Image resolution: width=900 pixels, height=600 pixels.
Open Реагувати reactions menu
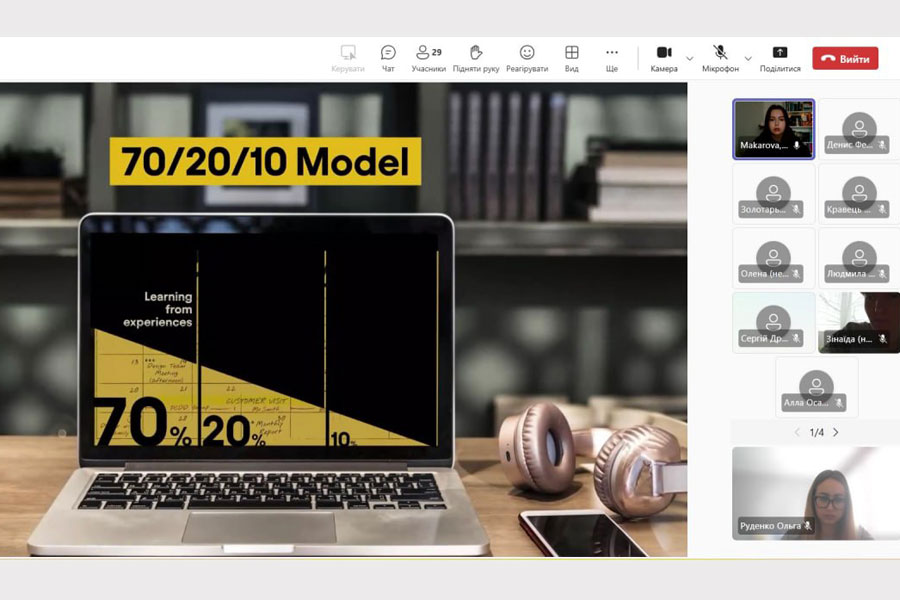tap(527, 59)
